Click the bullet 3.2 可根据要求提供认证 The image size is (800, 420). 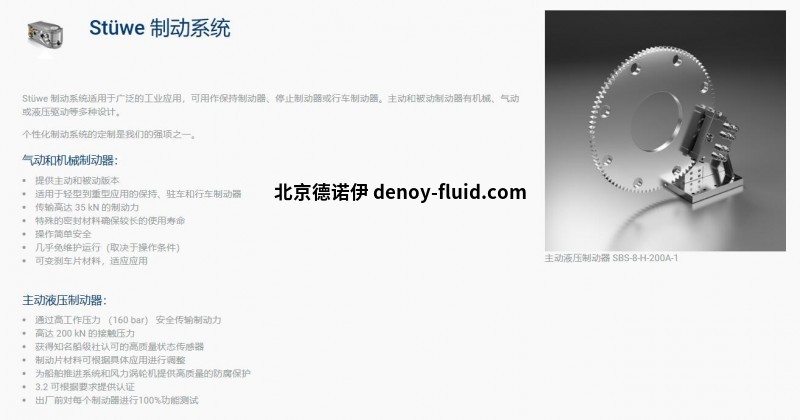(x=85, y=387)
